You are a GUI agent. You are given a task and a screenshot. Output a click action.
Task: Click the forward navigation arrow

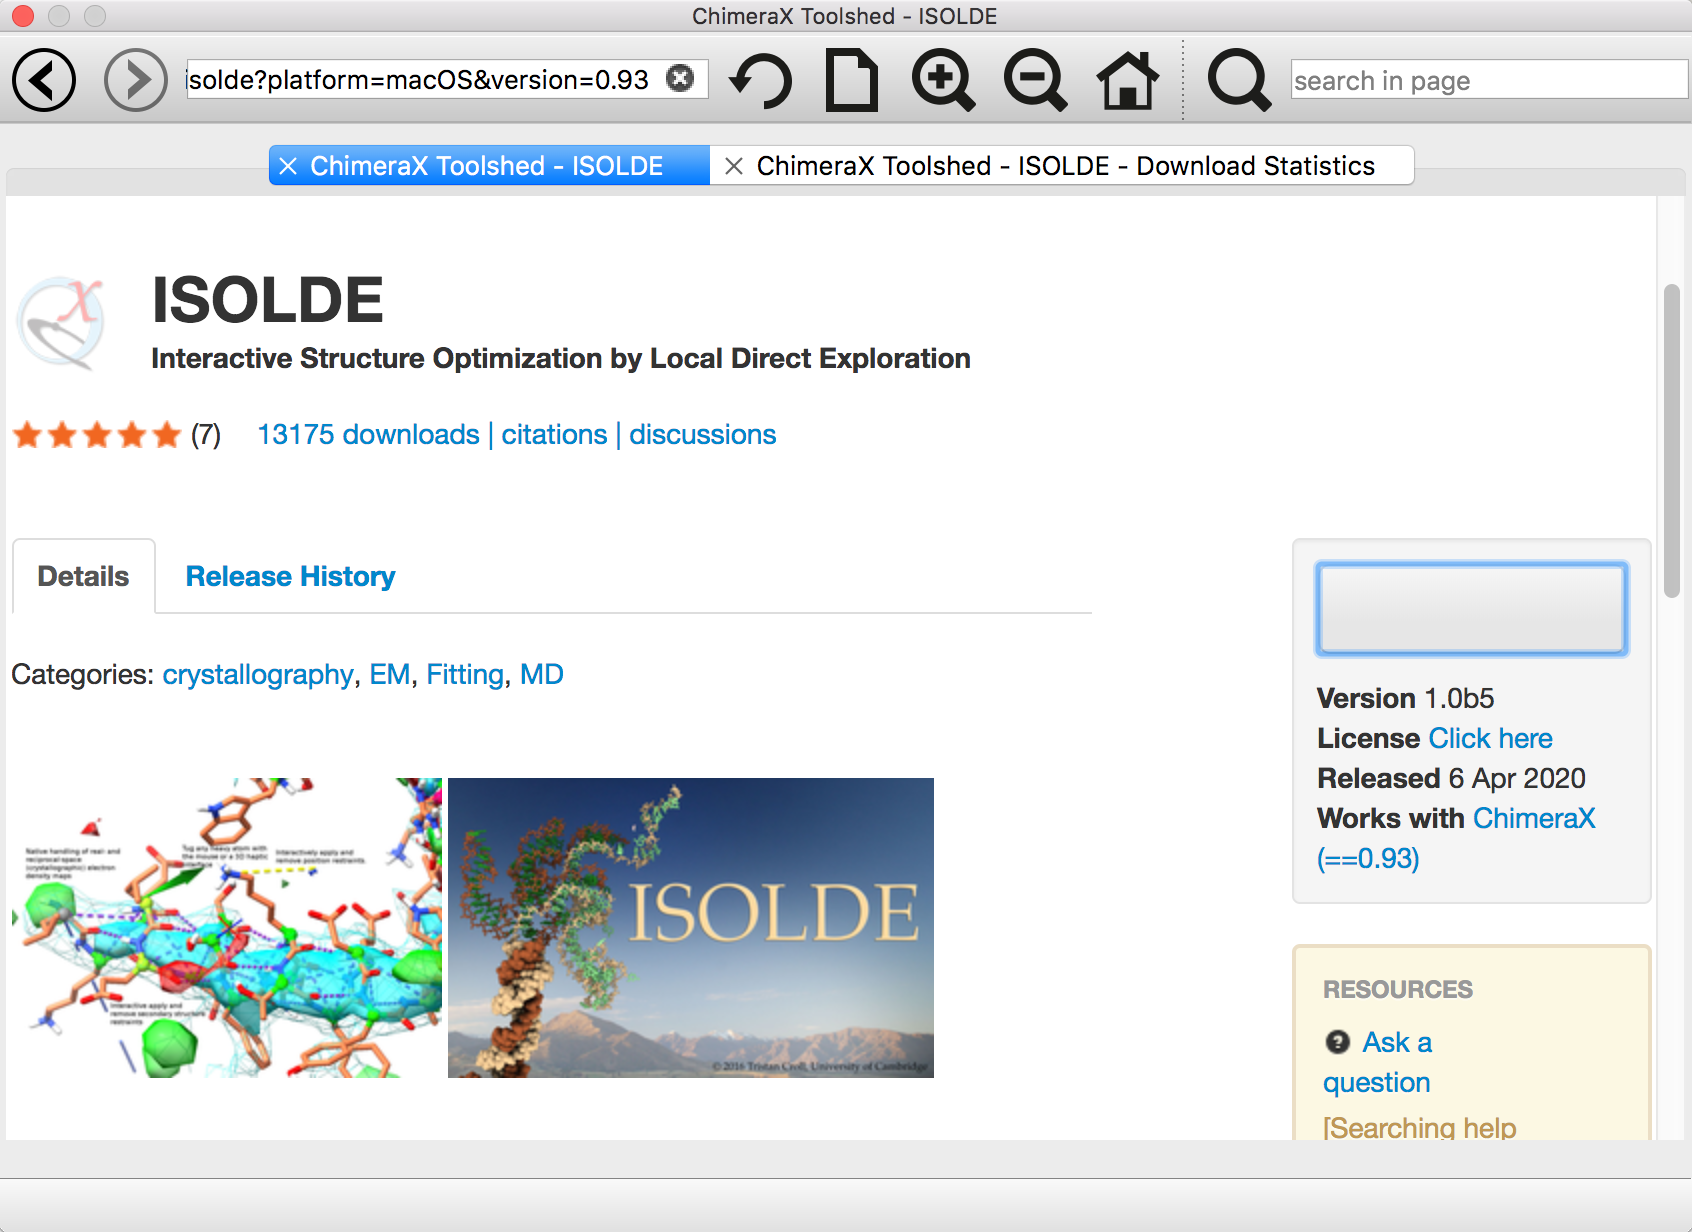[x=135, y=80]
